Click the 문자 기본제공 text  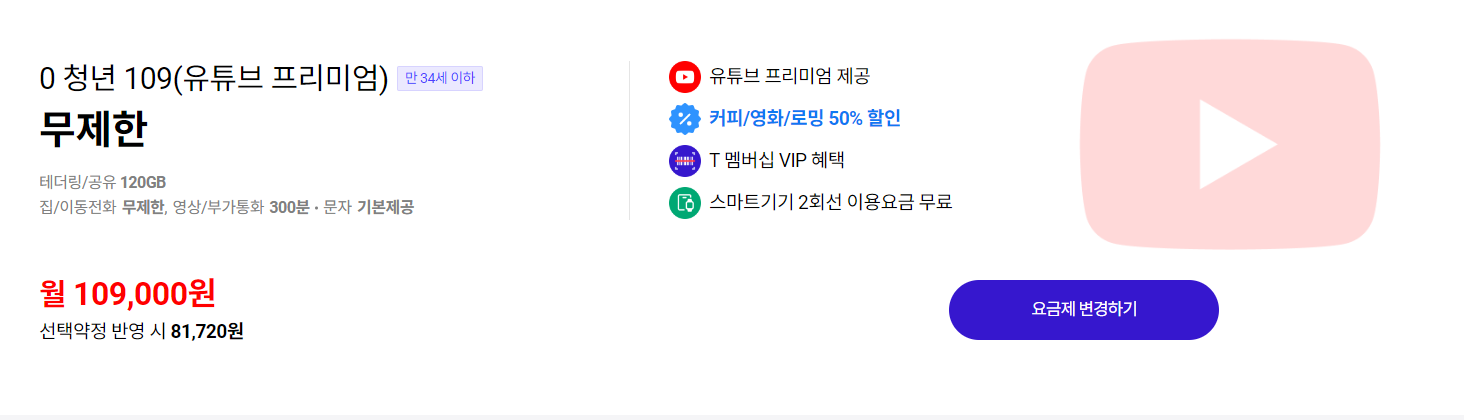(368, 207)
